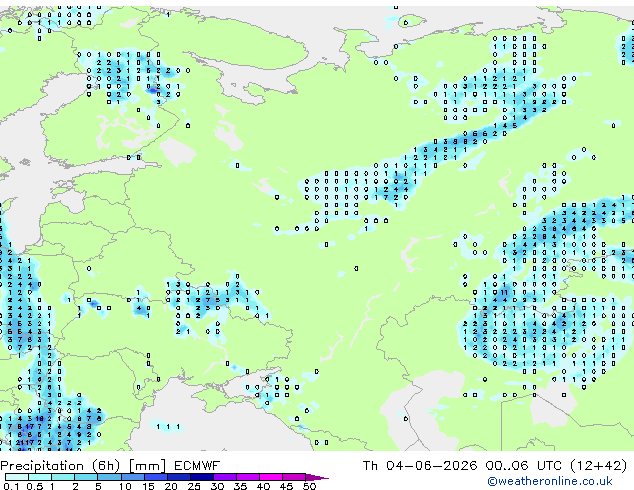Pick the 15–20 mm legend color swatch
This screenshot has height=490, width=634.
155,477
